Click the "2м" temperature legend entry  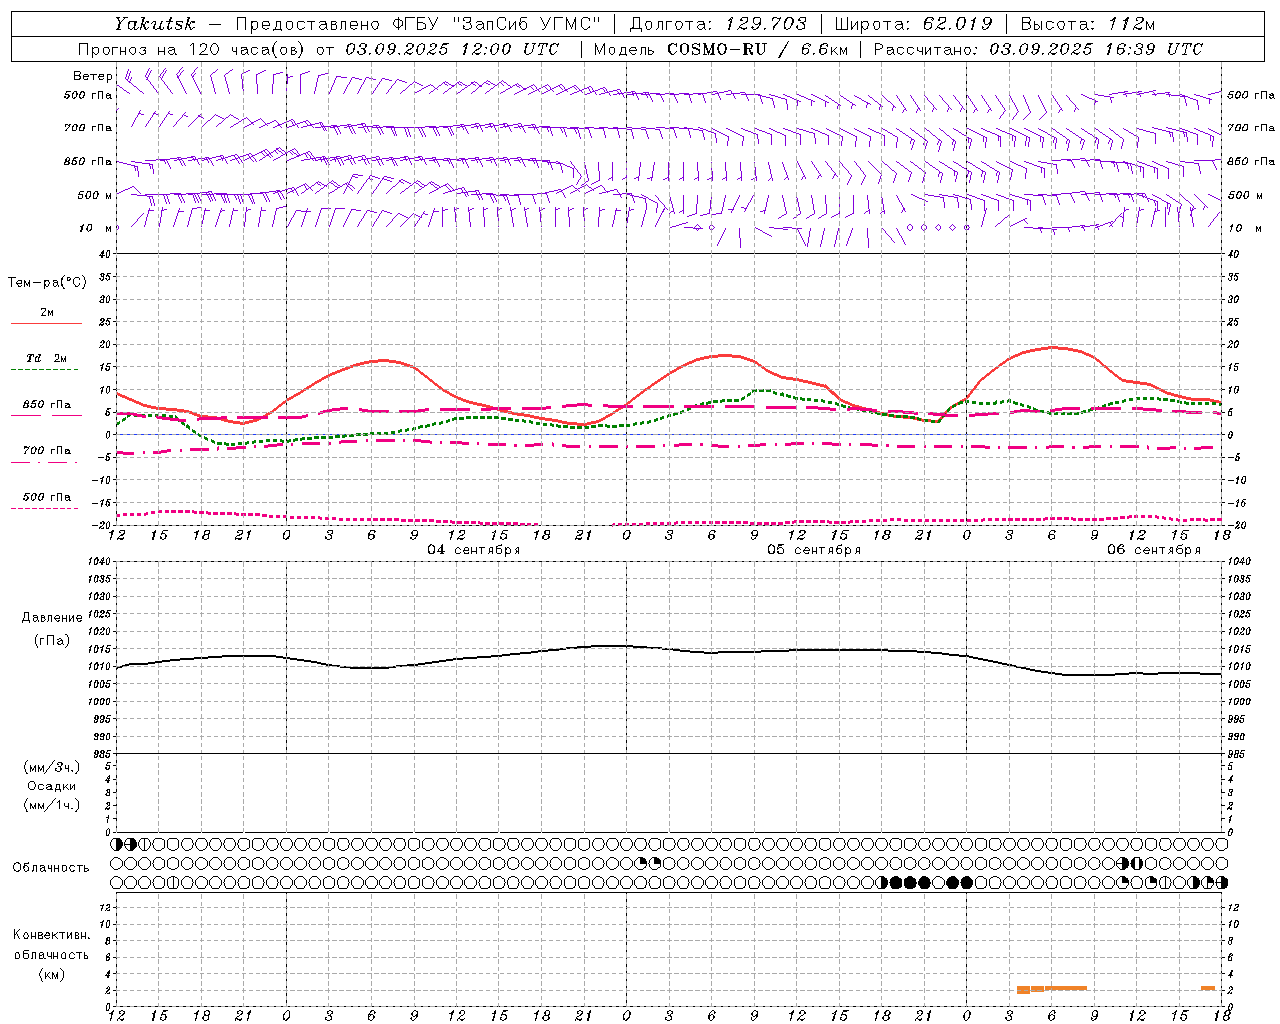47,312
